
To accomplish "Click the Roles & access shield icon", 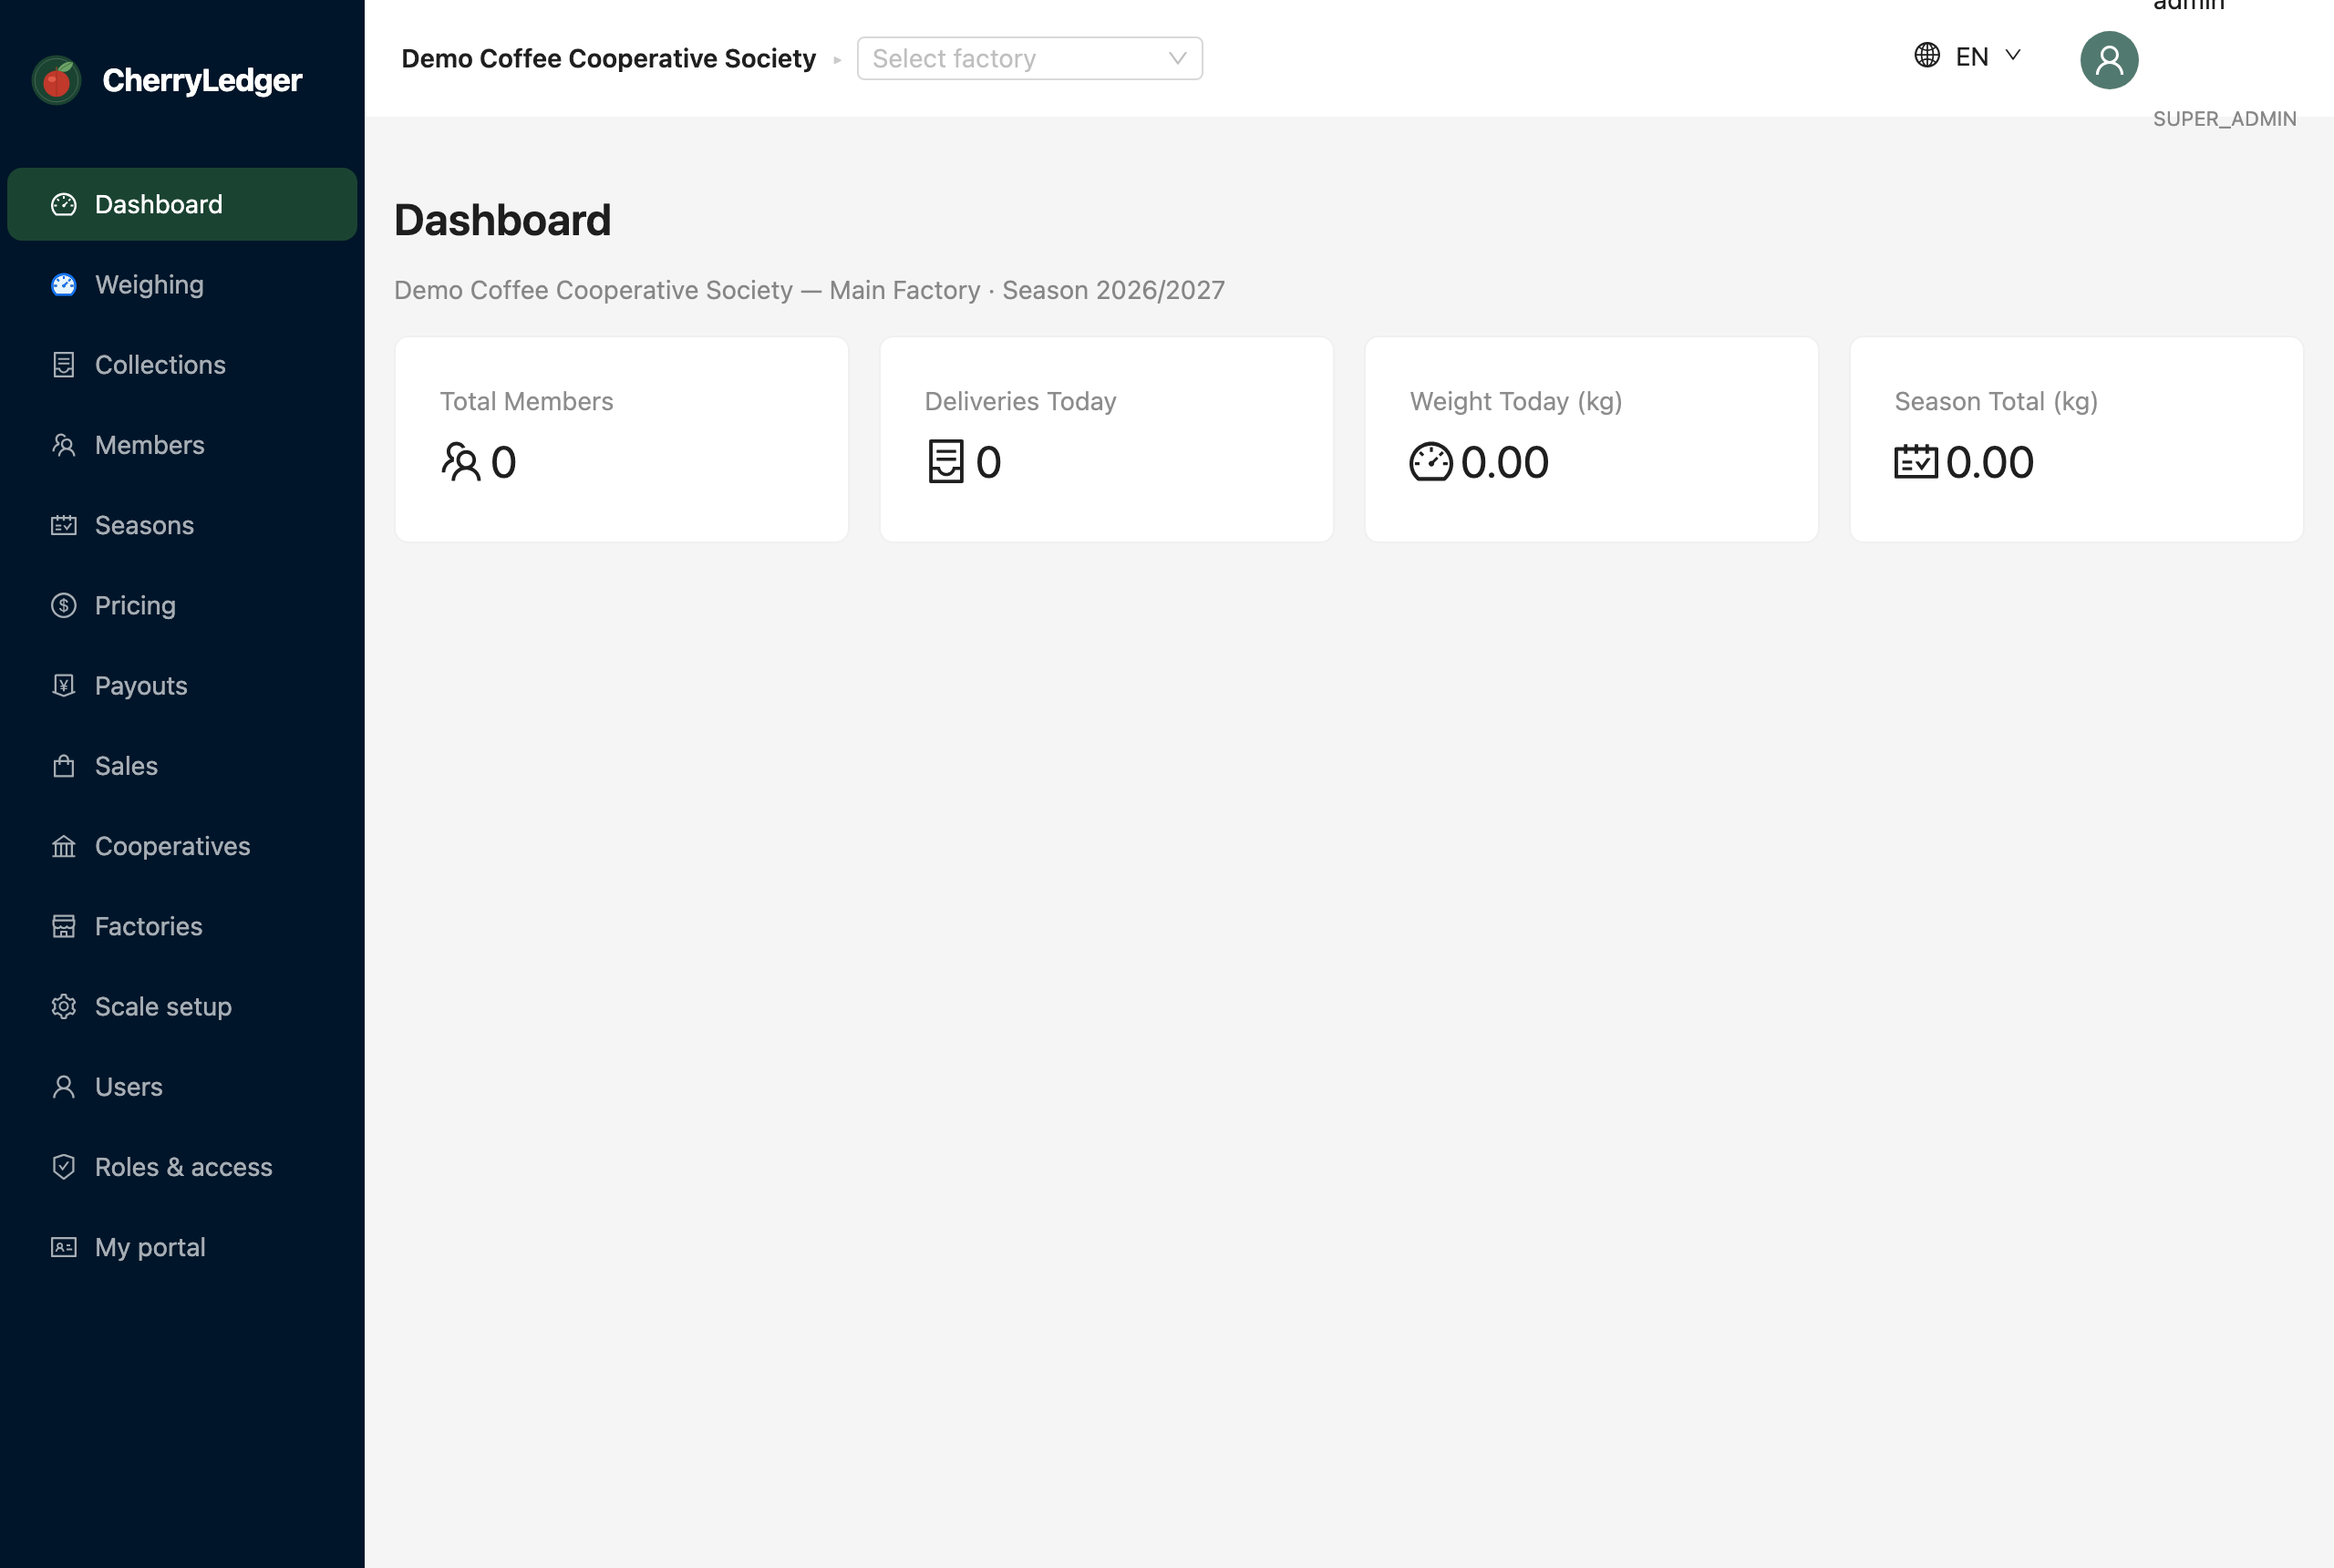I will pyautogui.click(x=64, y=1167).
